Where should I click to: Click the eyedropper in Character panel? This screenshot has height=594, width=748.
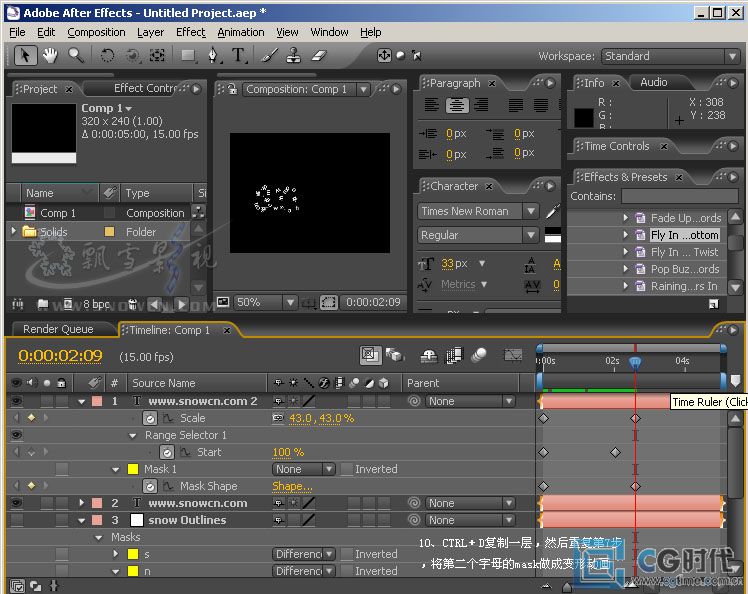pos(552,211)
